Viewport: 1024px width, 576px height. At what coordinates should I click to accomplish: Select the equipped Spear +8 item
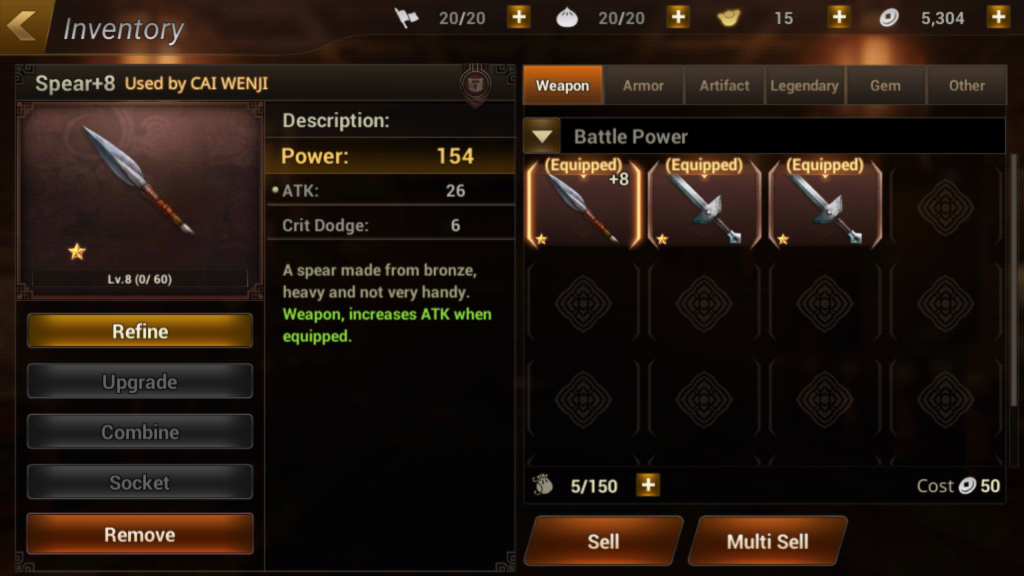coord(583,202)
